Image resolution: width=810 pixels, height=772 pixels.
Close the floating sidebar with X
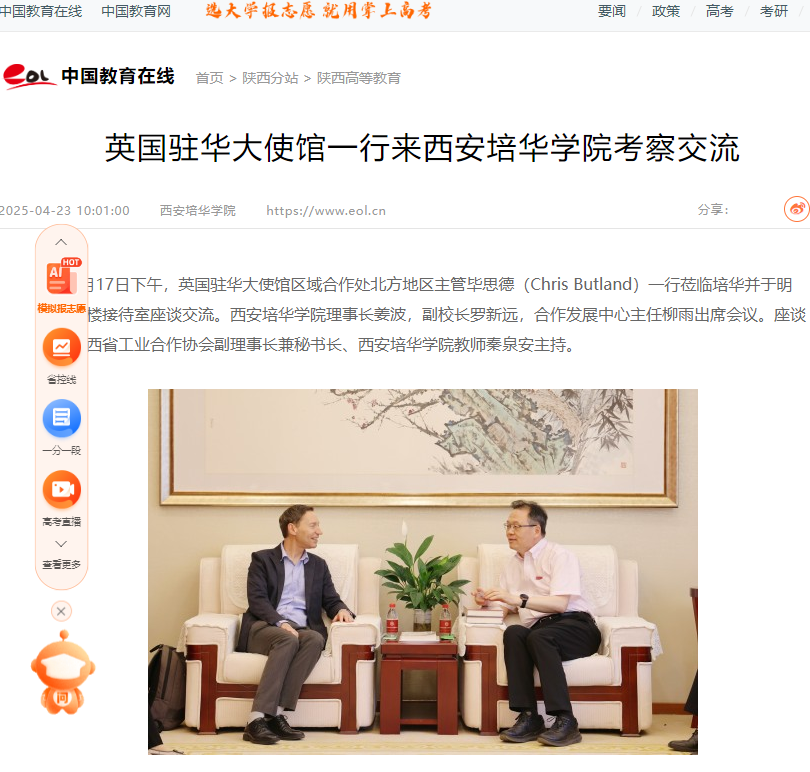pyautogui.click(x=61, y=611)
